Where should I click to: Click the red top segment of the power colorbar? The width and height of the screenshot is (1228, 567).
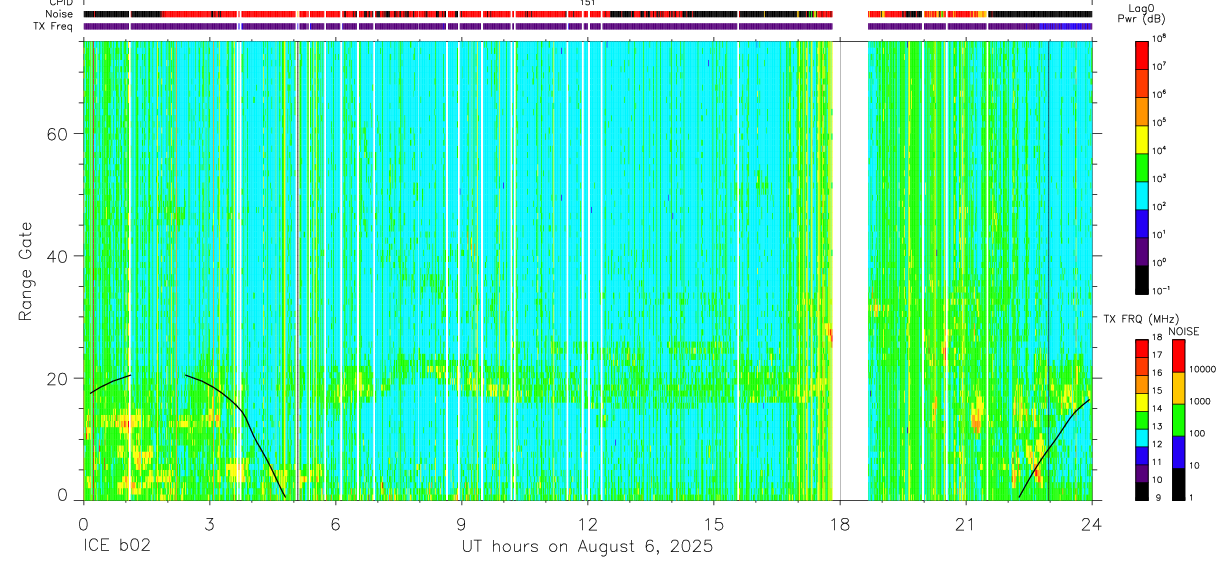point(1142,53)
